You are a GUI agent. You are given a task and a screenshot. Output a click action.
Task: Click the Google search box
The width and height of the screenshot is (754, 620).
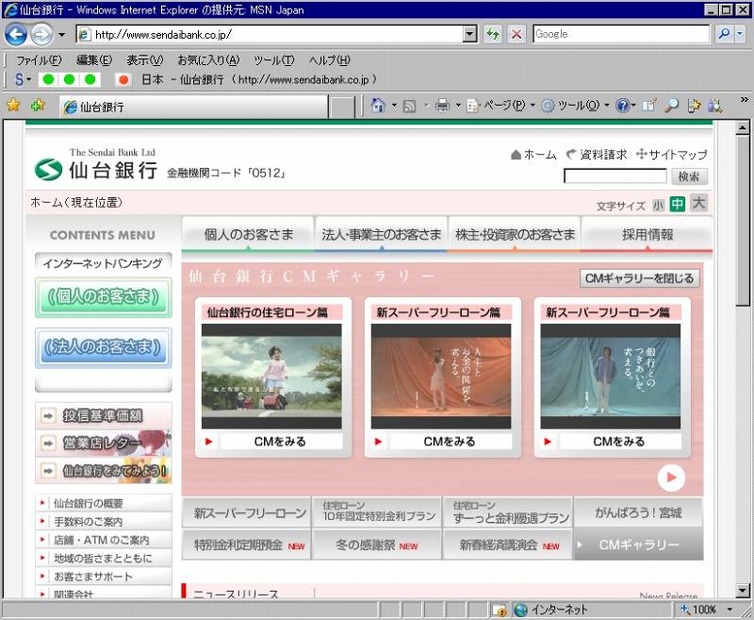621,34
